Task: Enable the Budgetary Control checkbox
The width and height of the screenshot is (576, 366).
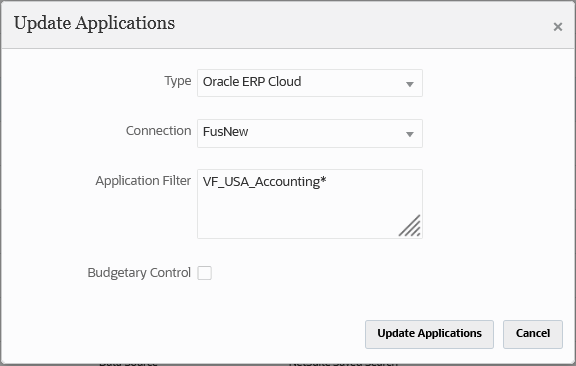Action: (x=204, y=273)
